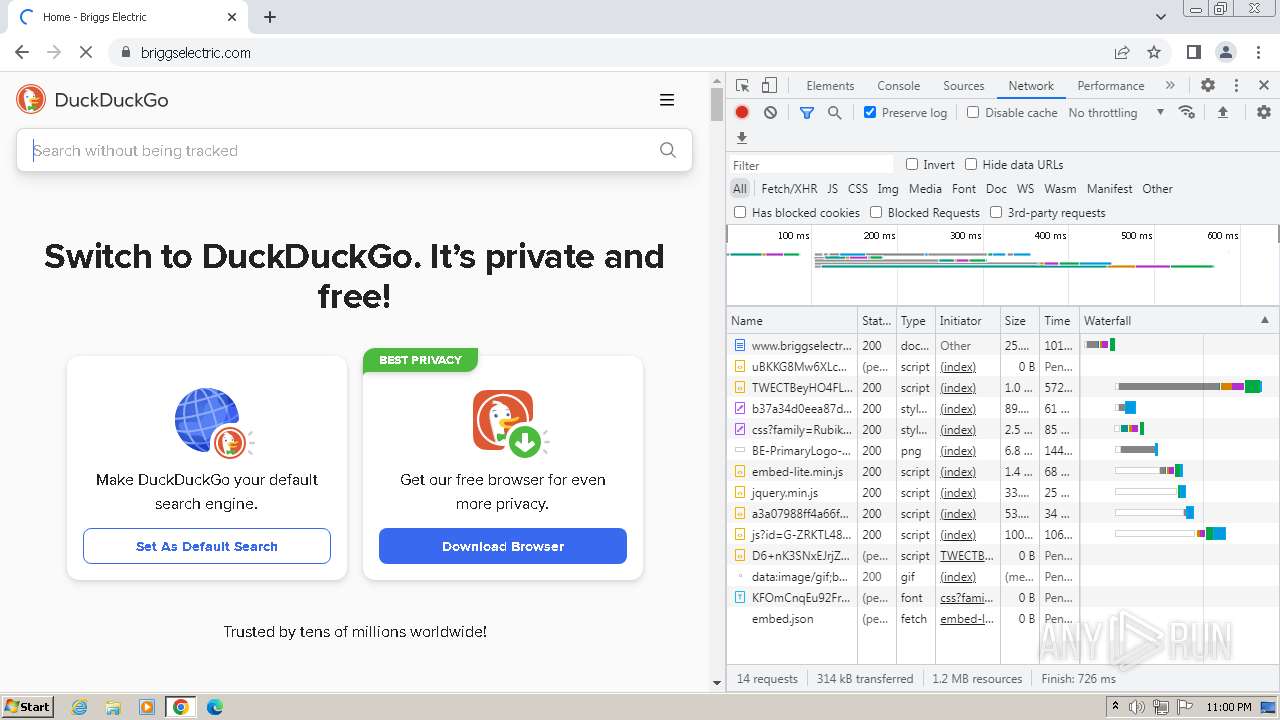Click the Download Browser button
Image resolution: width=1280 pixels, height=720 pixels.
[x=503, y=546]
